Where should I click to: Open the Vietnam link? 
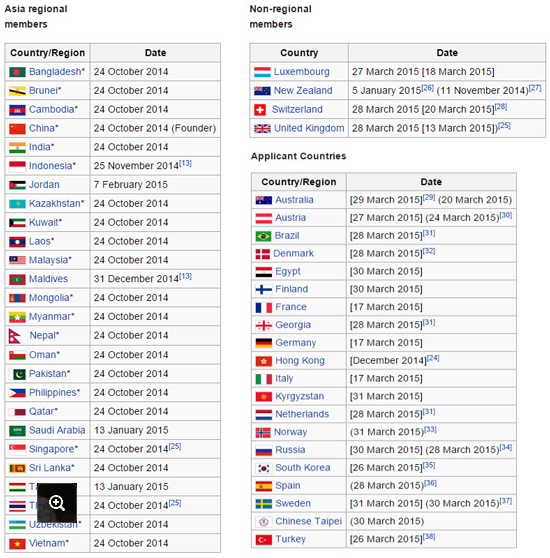tap(47, 543)
